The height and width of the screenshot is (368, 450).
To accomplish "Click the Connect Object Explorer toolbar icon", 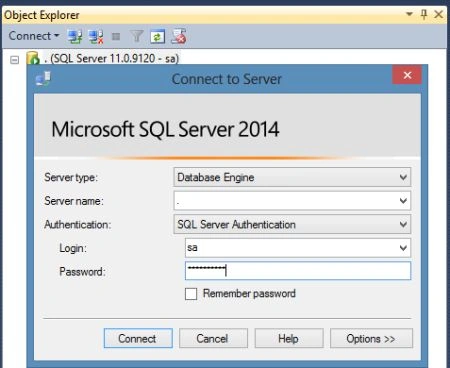I will (x=75, y=36).
